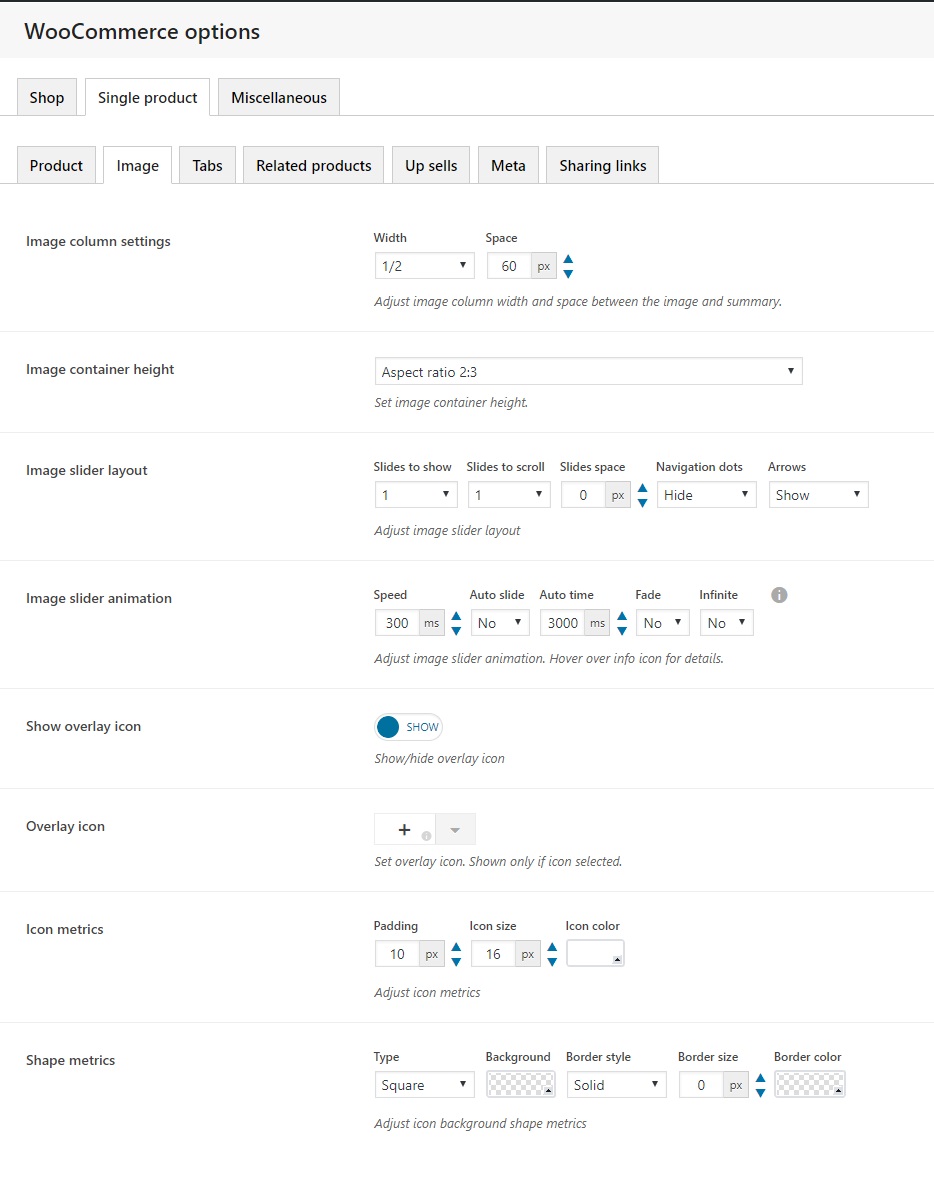Increase the slider Speed value

coord(456,616)
